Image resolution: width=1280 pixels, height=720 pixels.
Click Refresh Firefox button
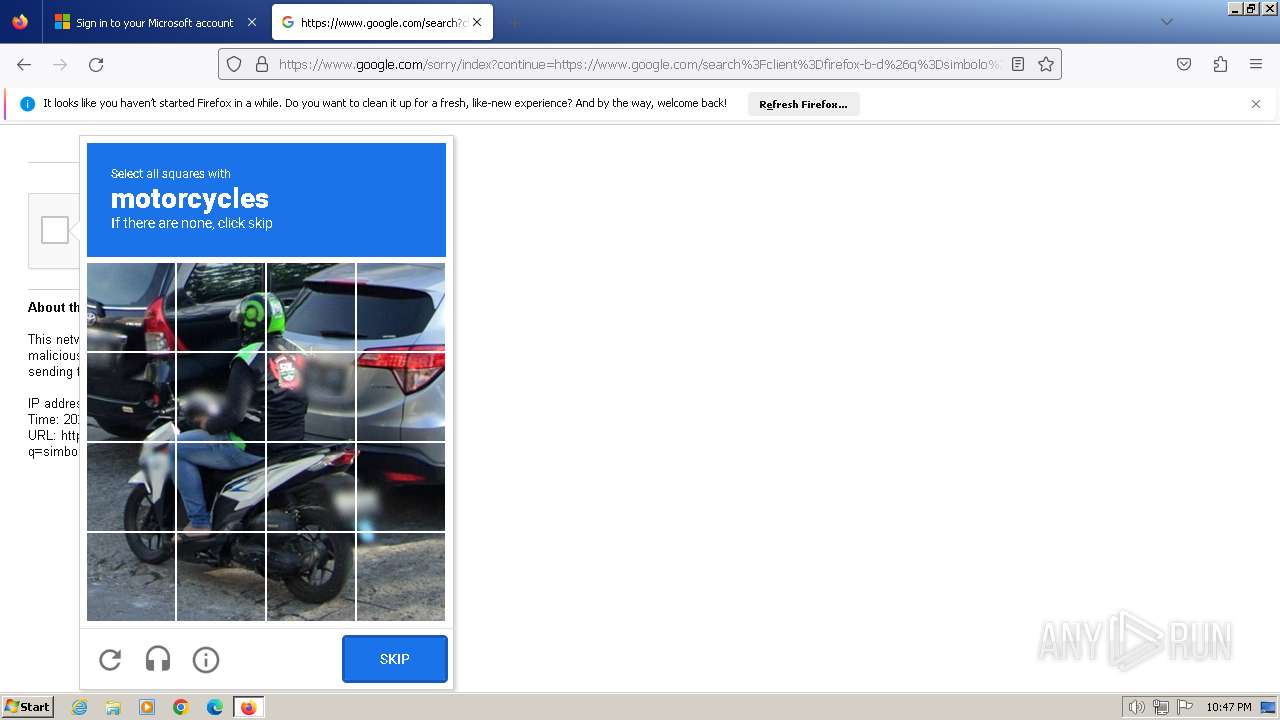click(803, 104)
